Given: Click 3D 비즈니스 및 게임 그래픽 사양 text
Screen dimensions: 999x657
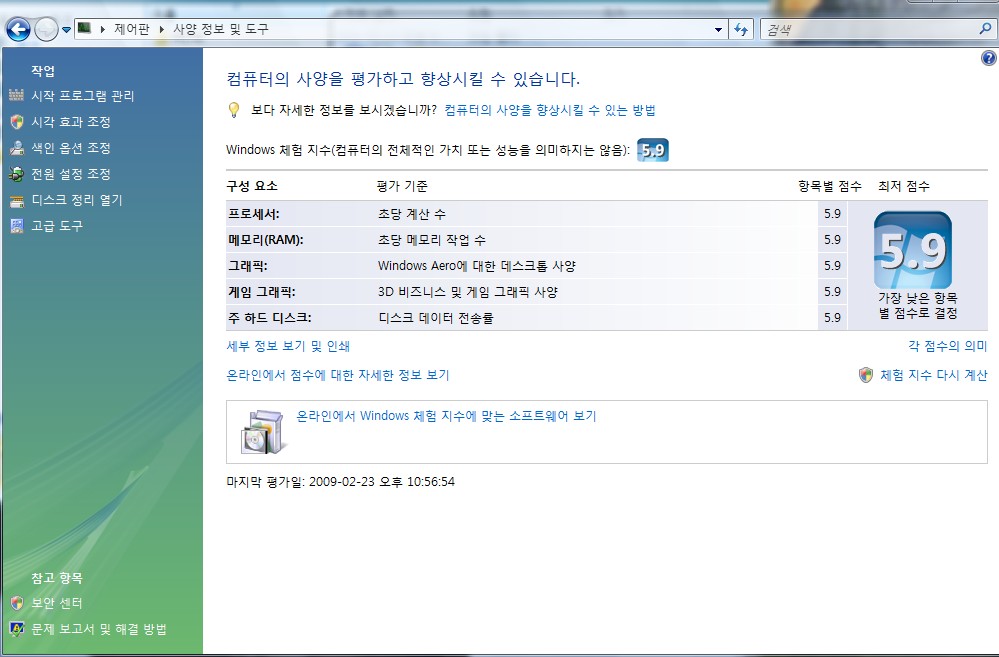Looking at the screenshot, I should 468,292.
